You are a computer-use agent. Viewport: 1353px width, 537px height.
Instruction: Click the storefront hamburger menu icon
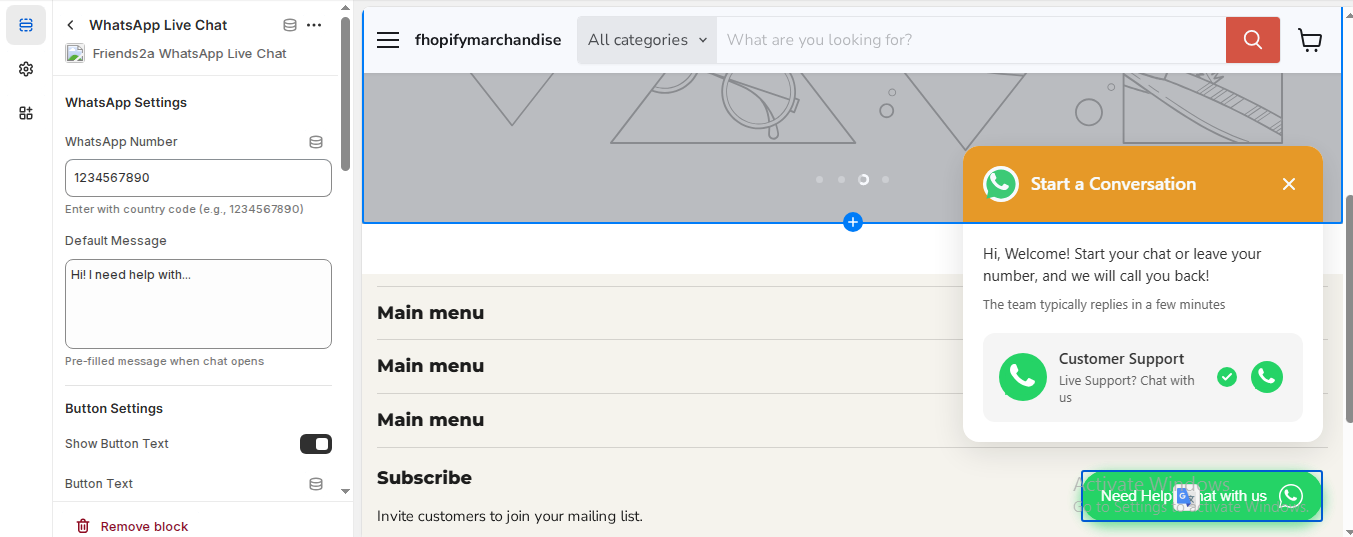coord(388,40)
